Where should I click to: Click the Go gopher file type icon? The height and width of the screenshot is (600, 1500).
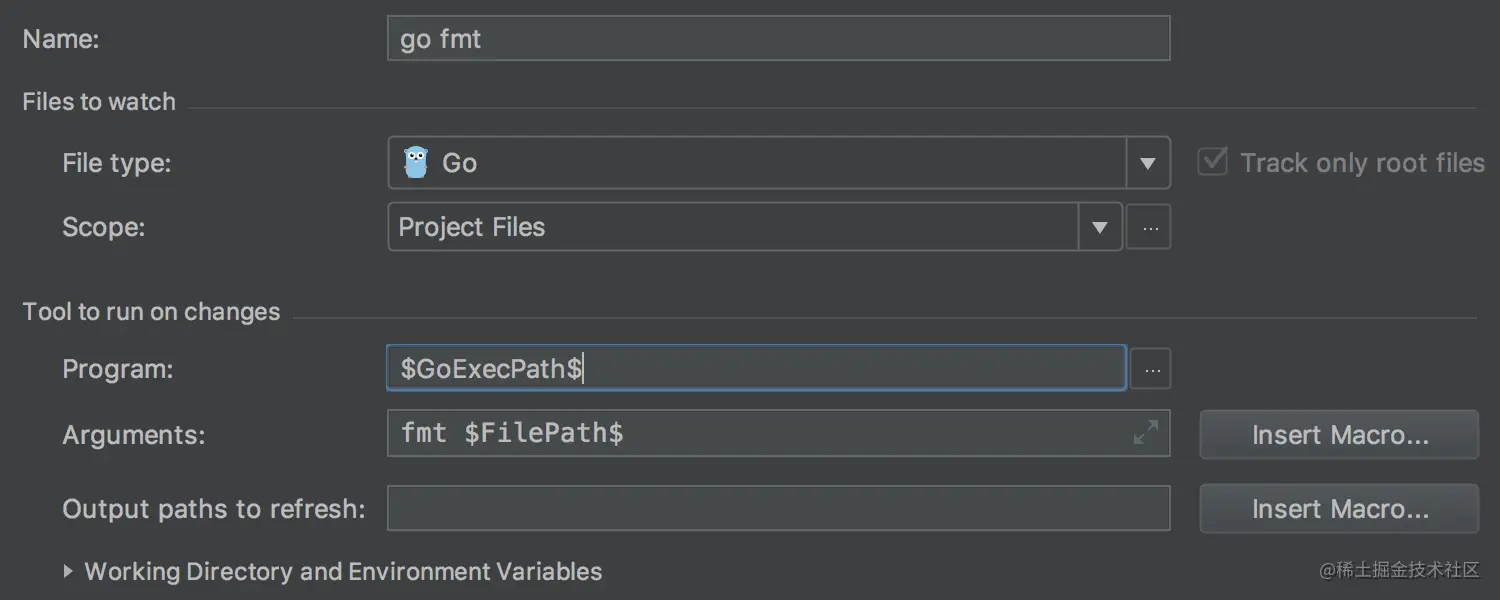[417, 162]
